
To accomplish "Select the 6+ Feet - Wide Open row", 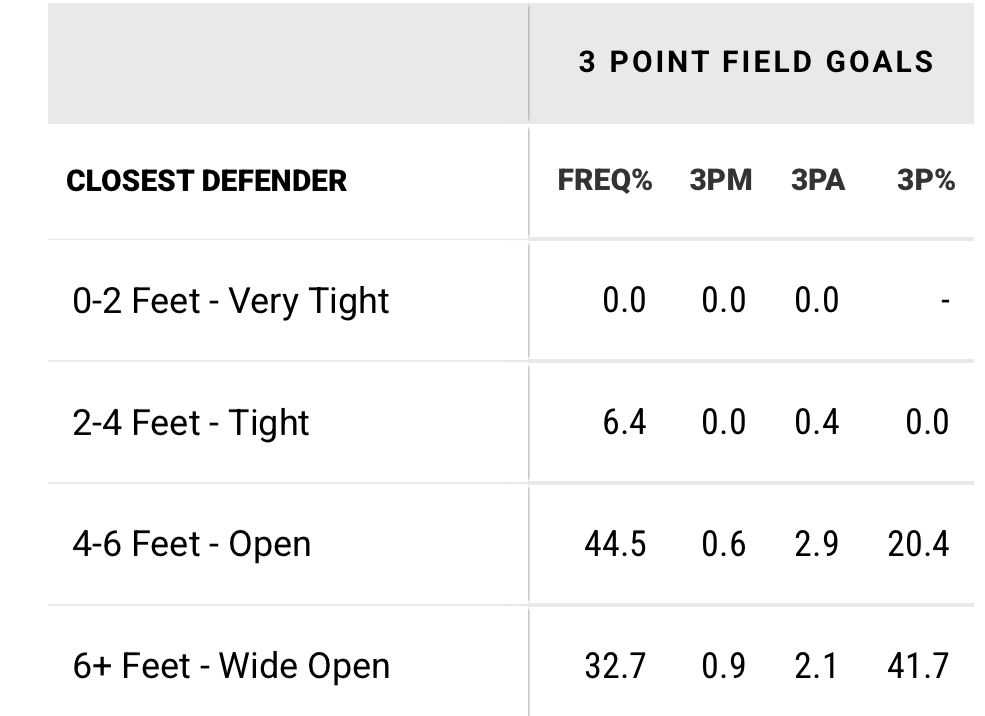I will point(231,666).
